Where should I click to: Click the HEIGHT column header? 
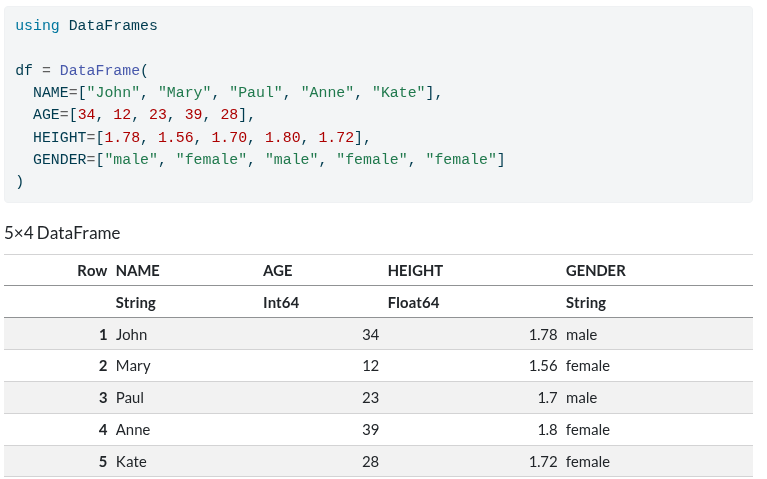[x=415, y=270]
